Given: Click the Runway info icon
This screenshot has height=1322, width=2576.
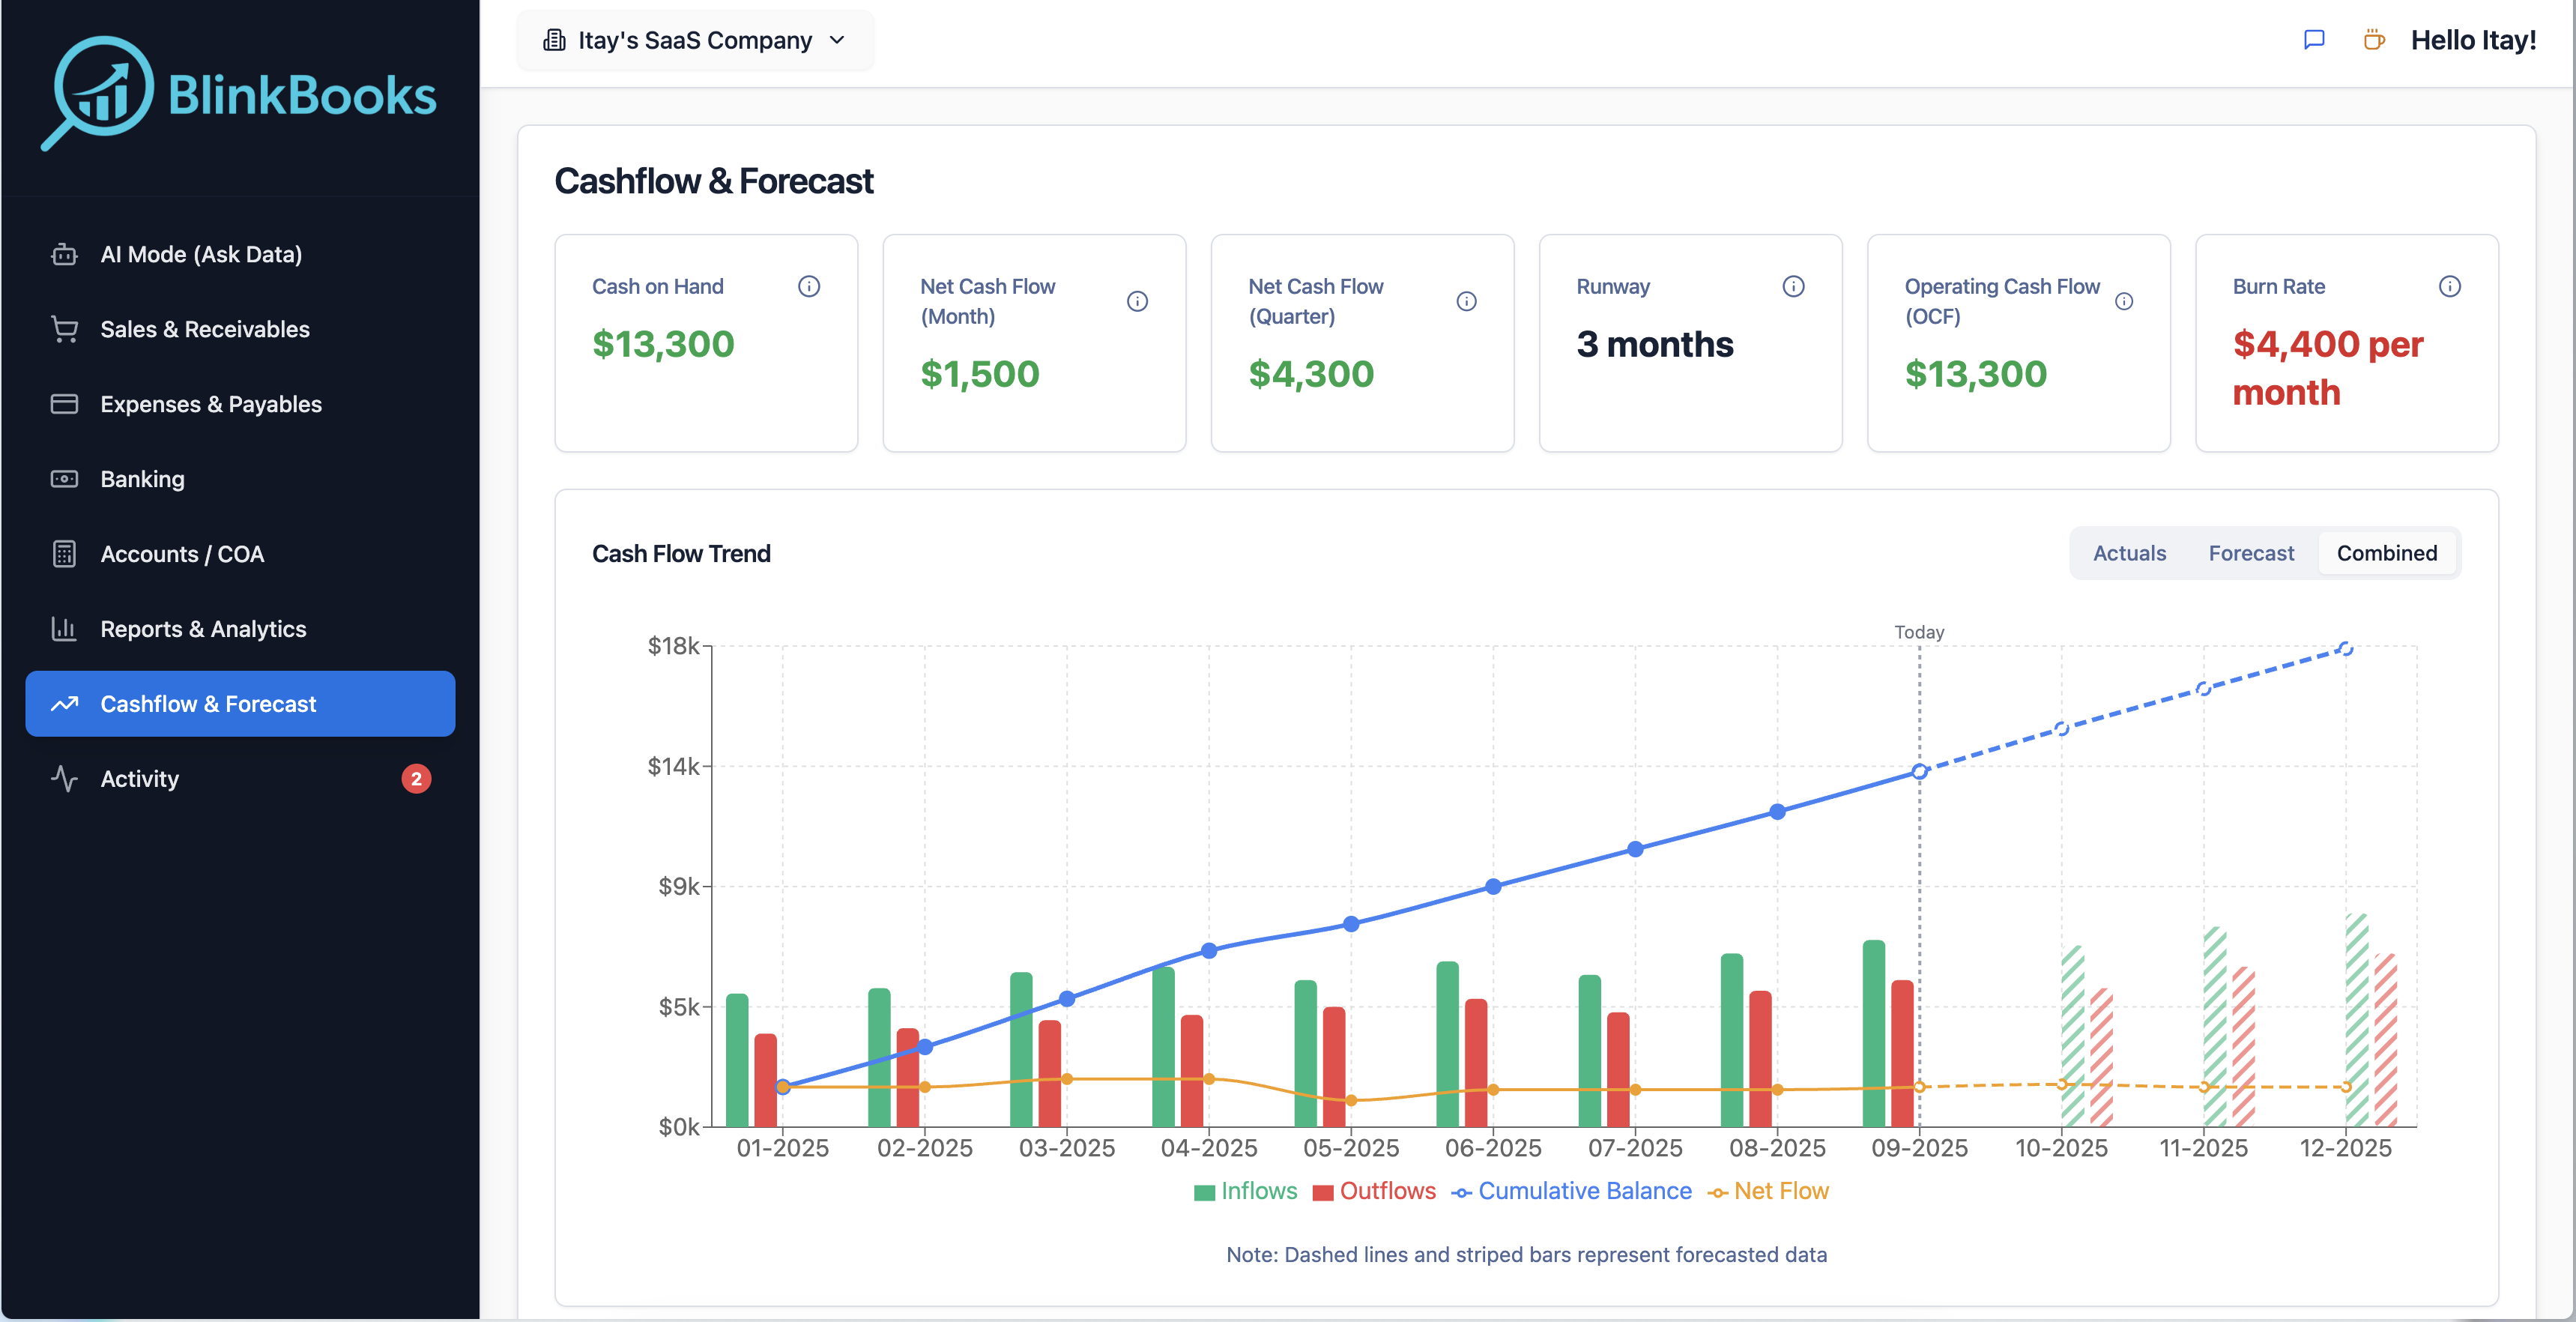Looking at the screenshot, I should pos(1793,287).
